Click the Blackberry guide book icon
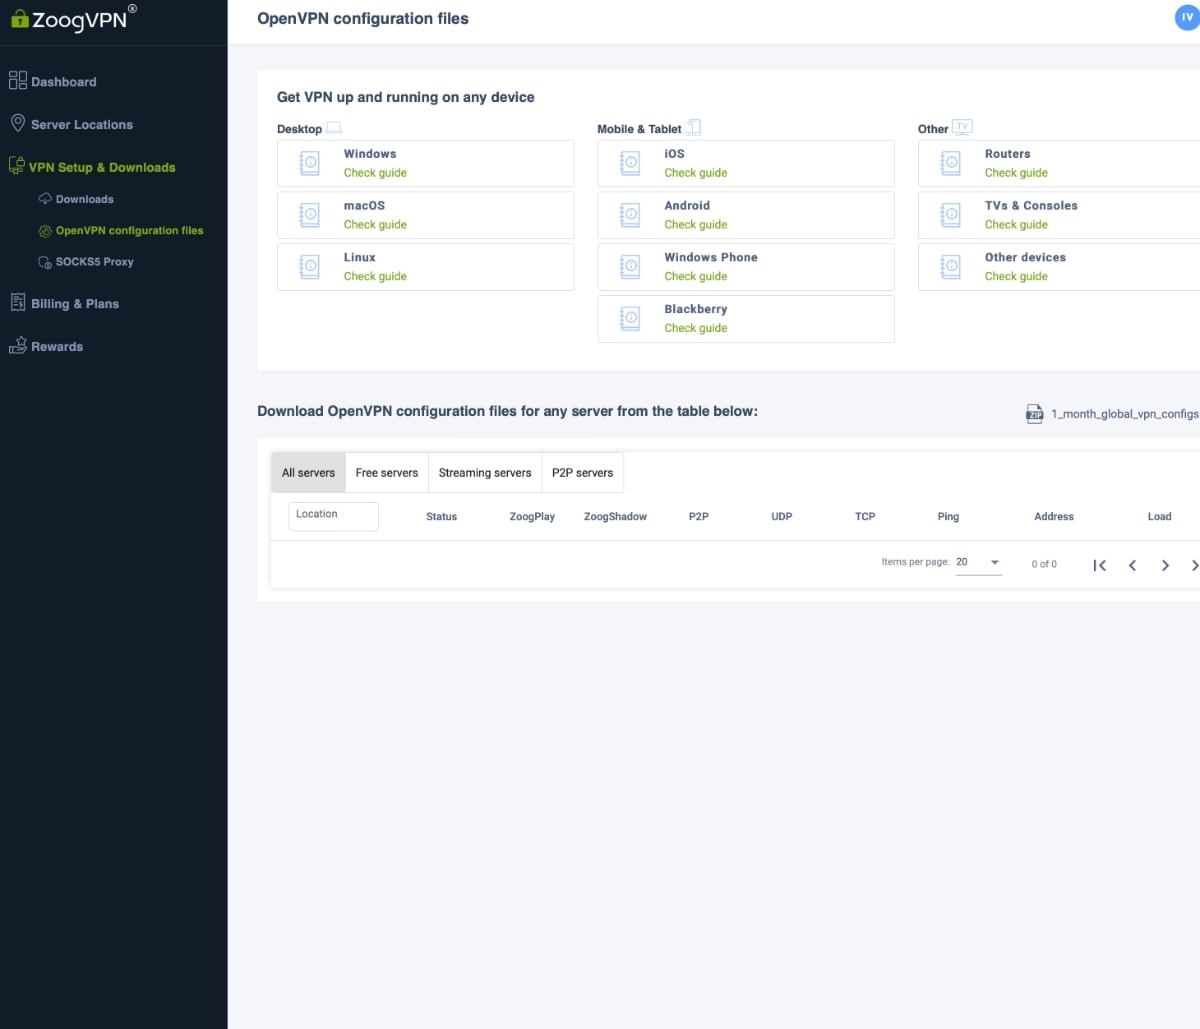Screen dimensions: 1200x1029 point(630,318)
